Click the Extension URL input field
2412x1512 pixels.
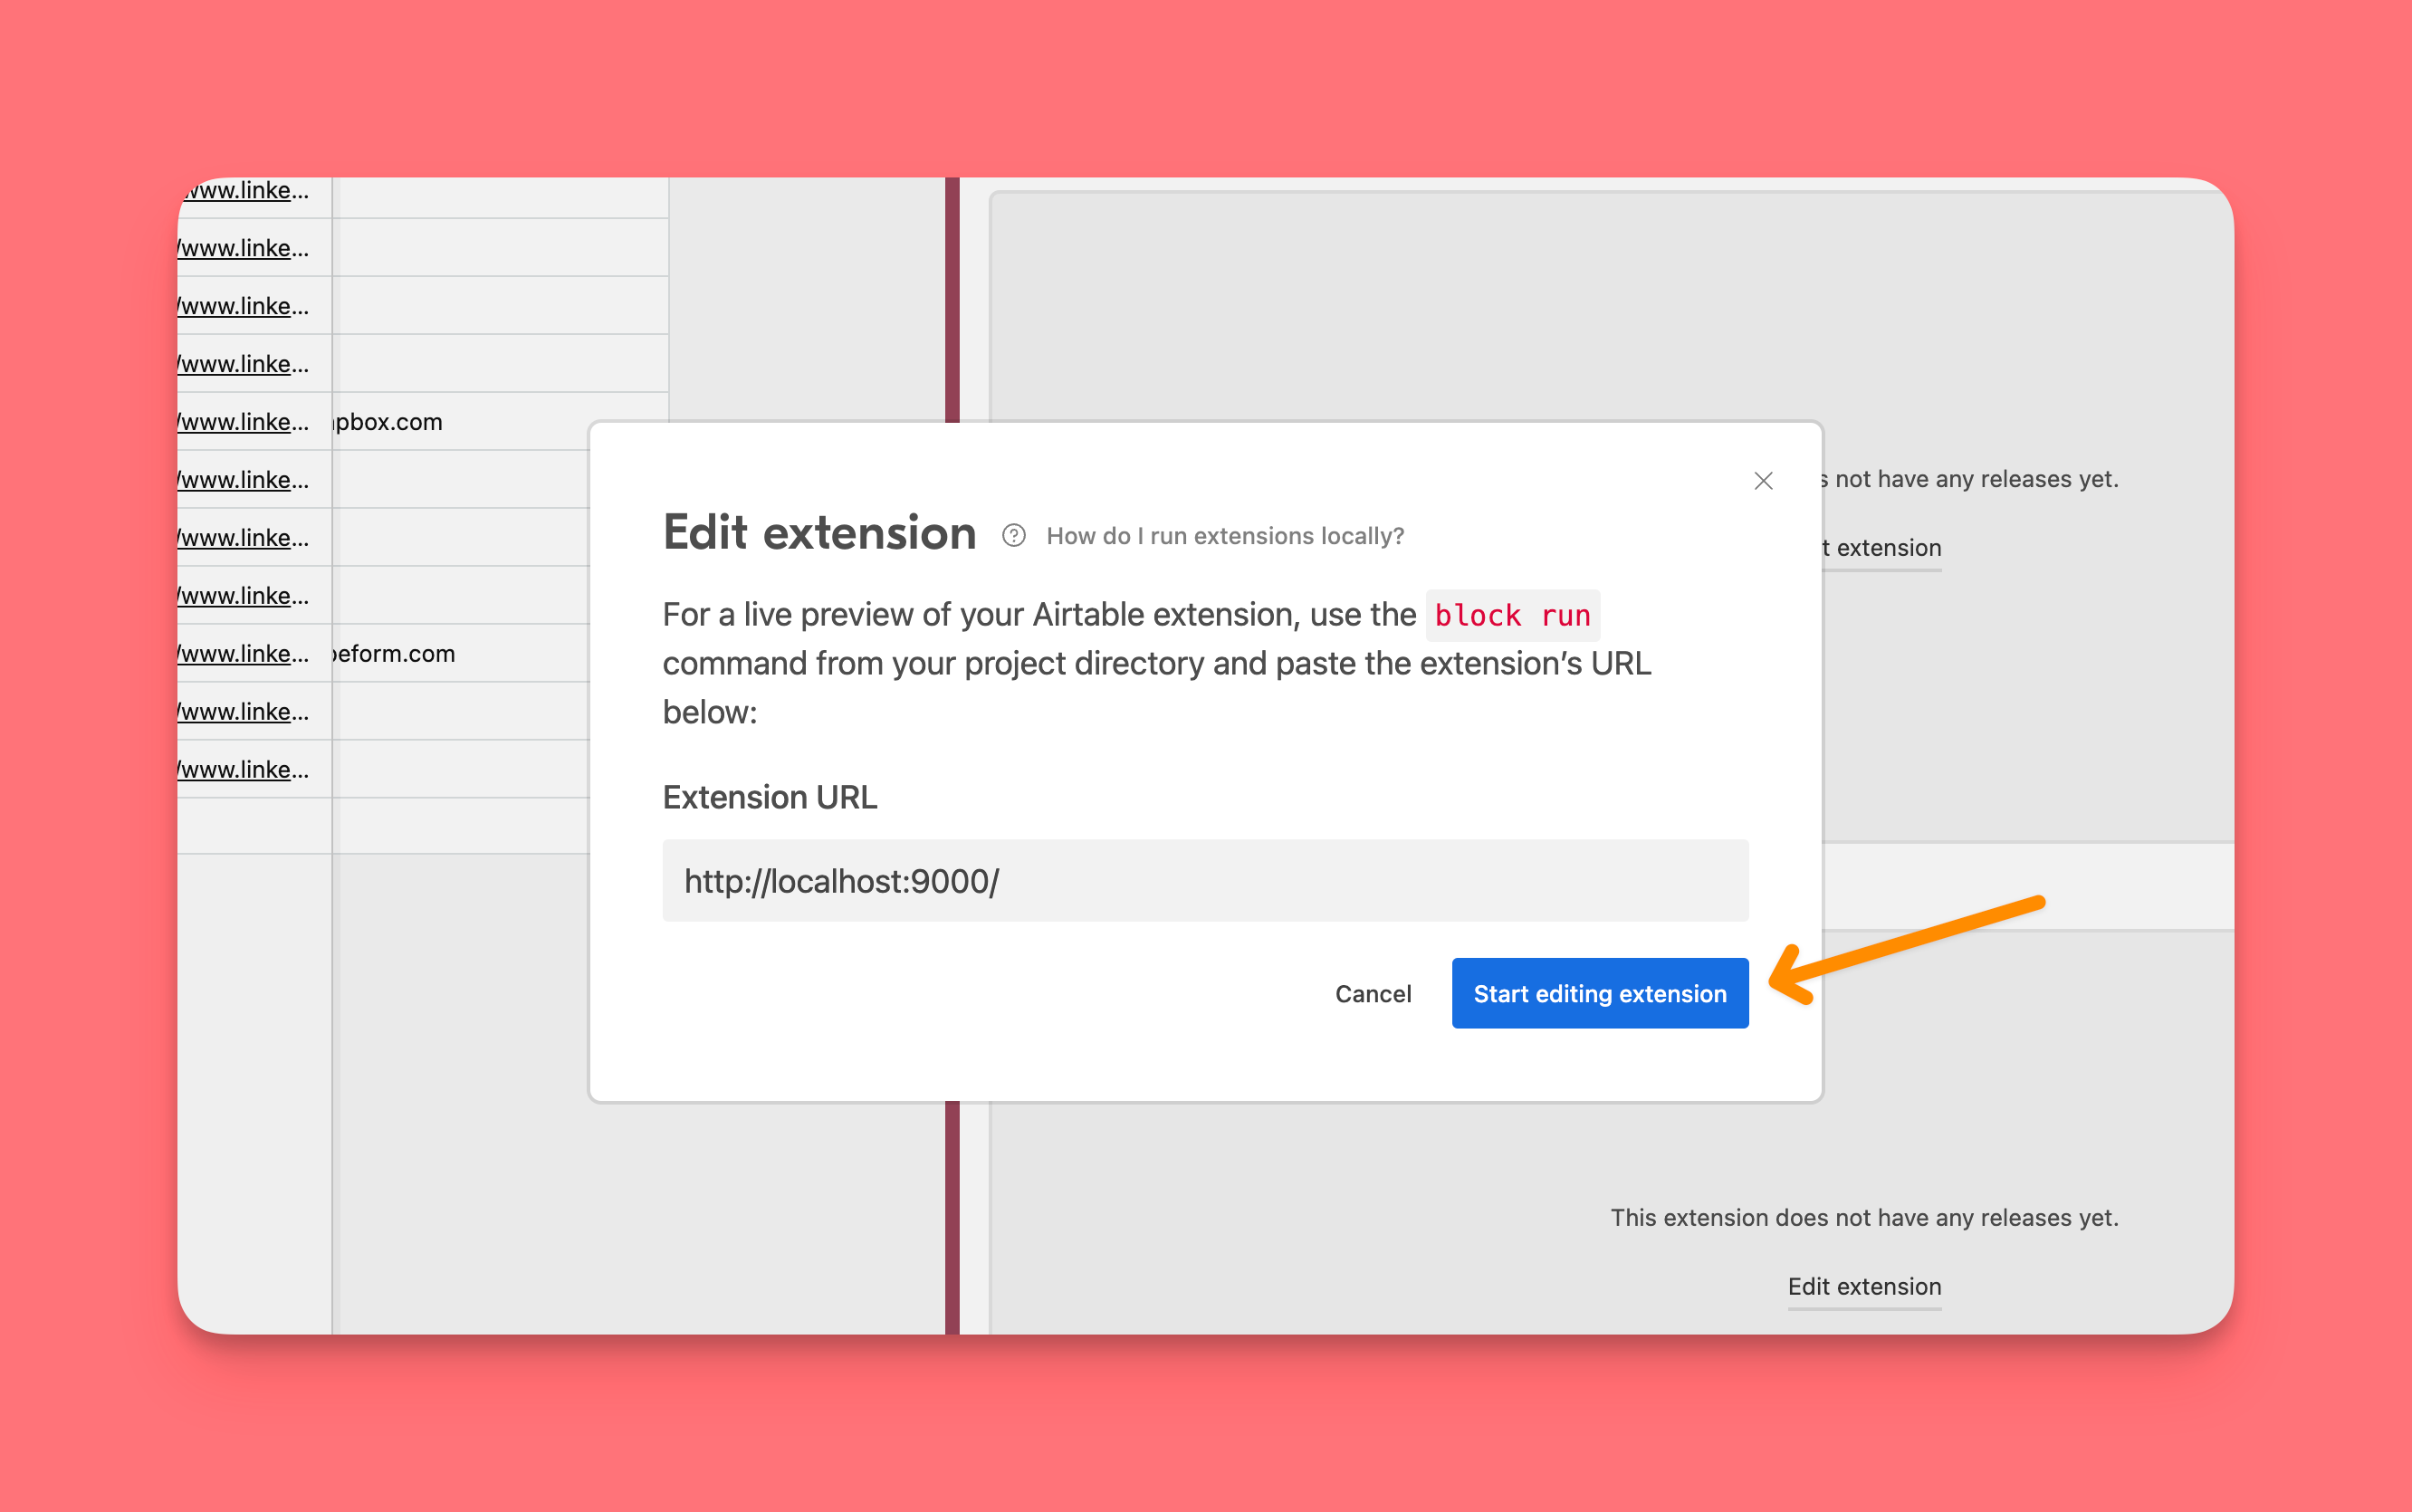1204,881
